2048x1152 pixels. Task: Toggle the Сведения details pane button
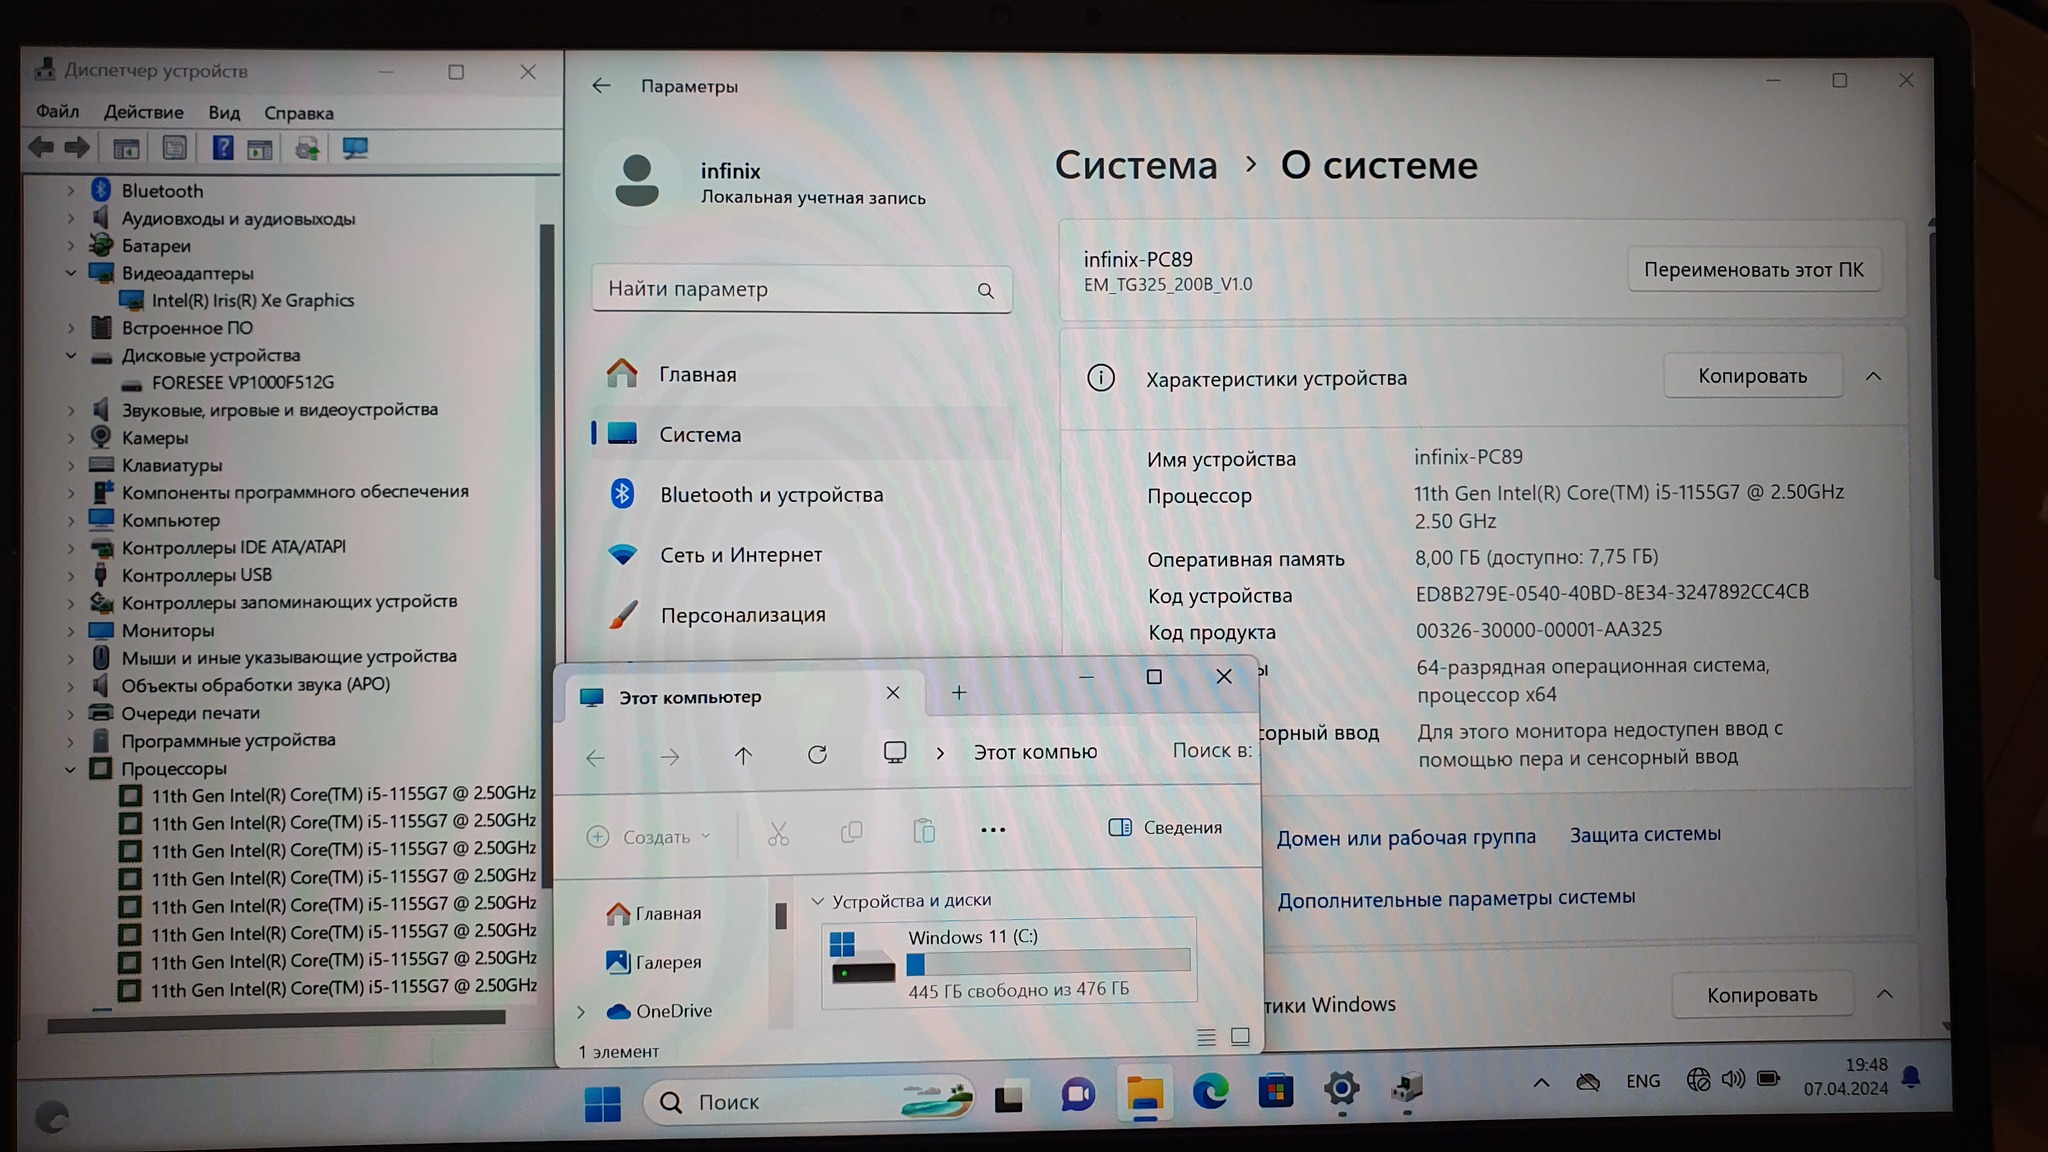click(x=1166, y=828)
